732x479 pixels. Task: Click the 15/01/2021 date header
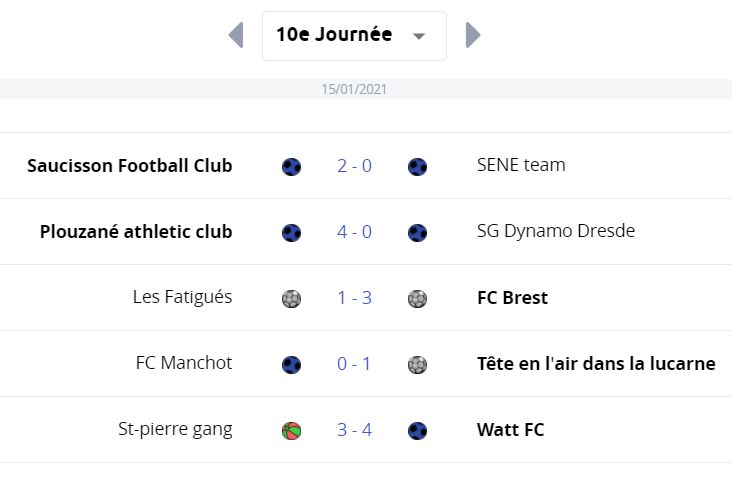354,89
